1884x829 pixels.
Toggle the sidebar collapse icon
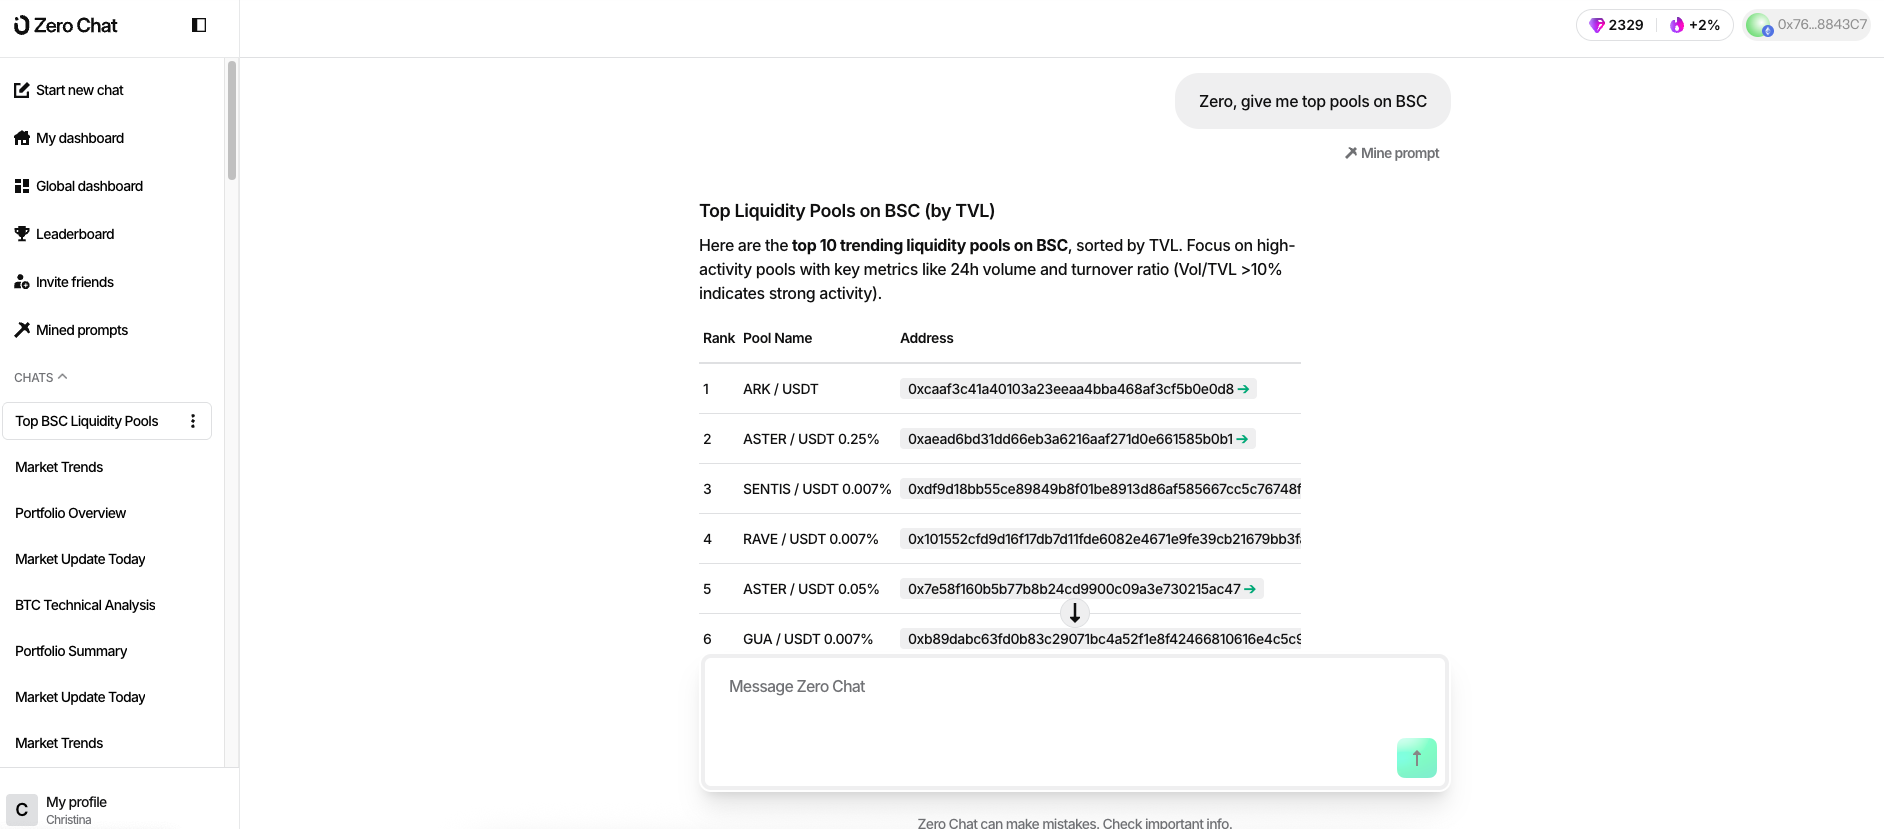[x=199, y=25]
